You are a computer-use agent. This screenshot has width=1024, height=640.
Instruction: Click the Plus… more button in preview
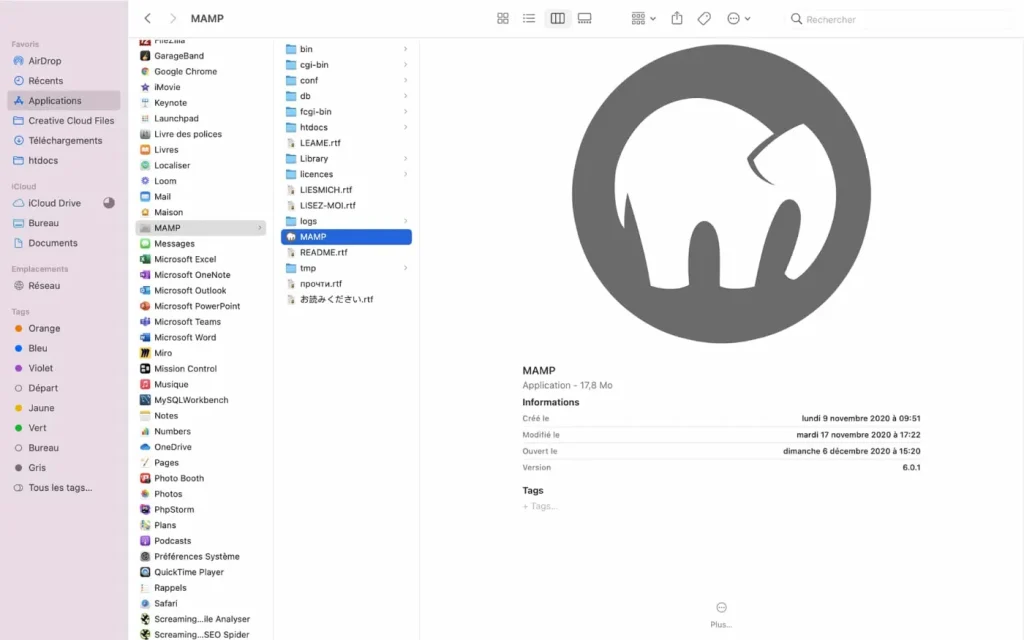pyautogui.click(x=721, y=615)
